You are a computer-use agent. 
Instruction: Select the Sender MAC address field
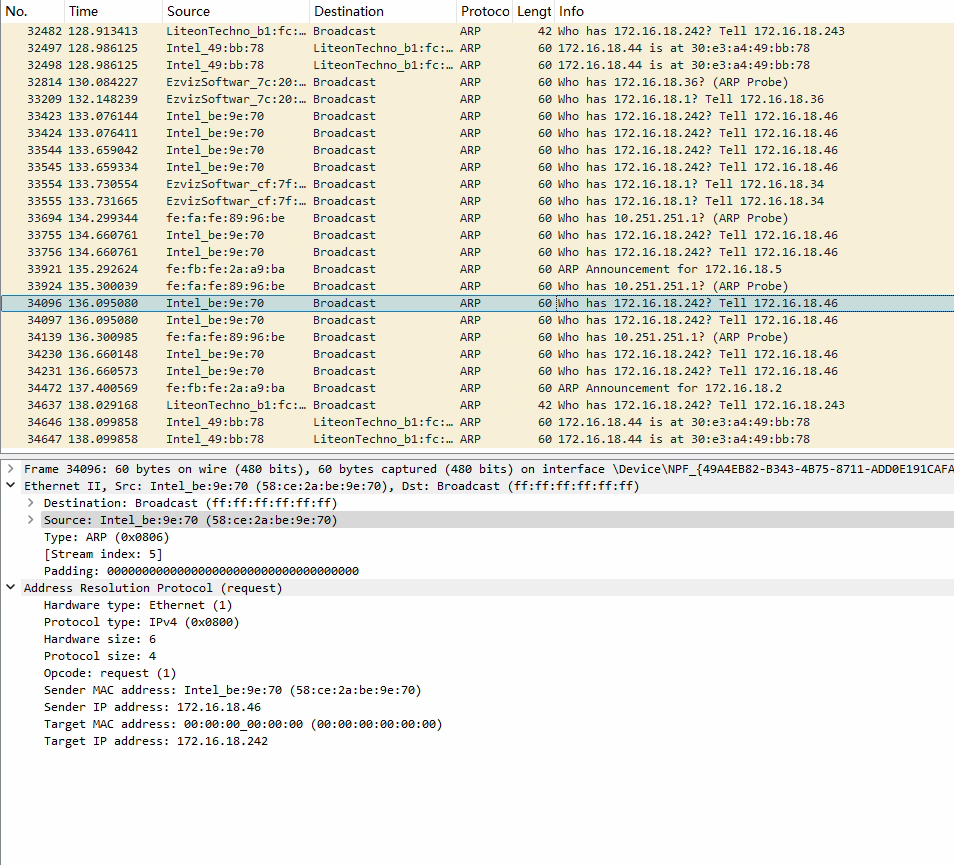pos(232,690)
